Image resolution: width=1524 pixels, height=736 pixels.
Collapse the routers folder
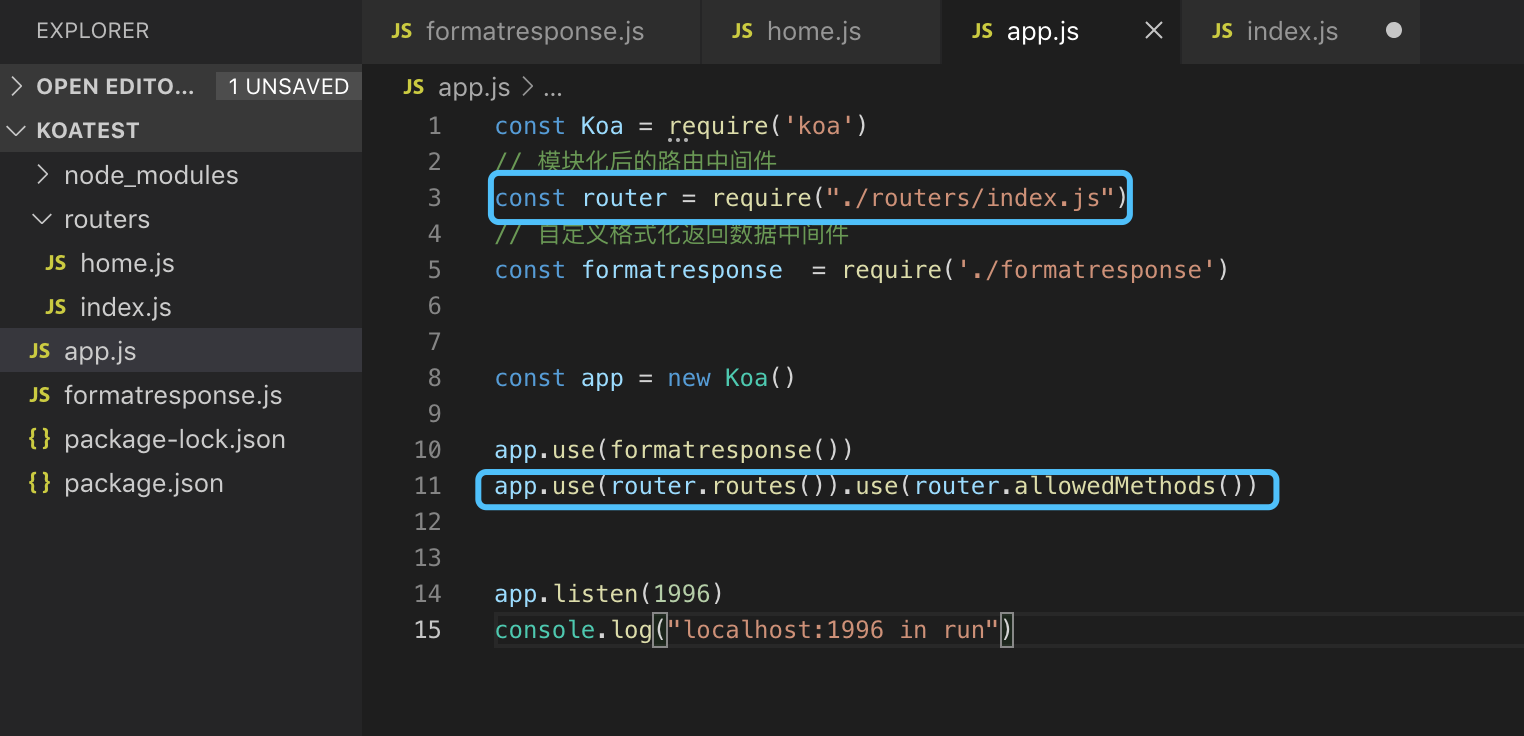[106, 219]
